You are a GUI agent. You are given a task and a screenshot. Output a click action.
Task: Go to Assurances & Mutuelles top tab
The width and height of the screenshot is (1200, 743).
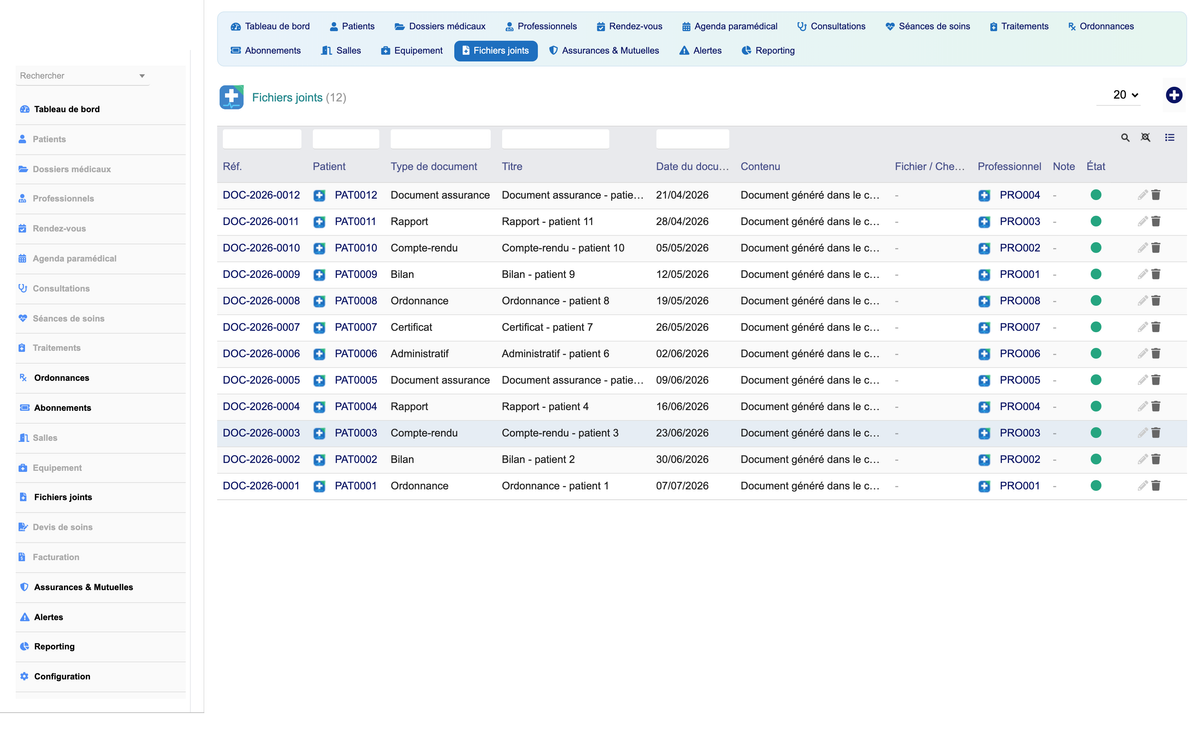[604, 50]
